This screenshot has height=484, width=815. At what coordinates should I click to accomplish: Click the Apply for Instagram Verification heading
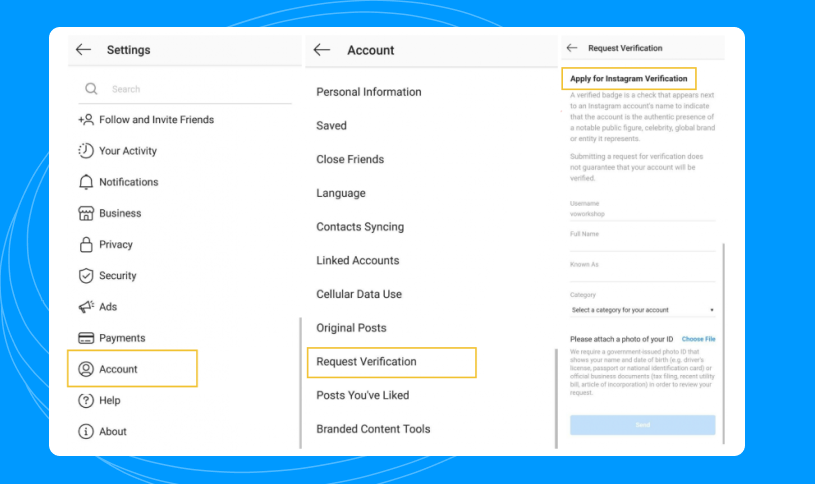(x=628, y=79)
